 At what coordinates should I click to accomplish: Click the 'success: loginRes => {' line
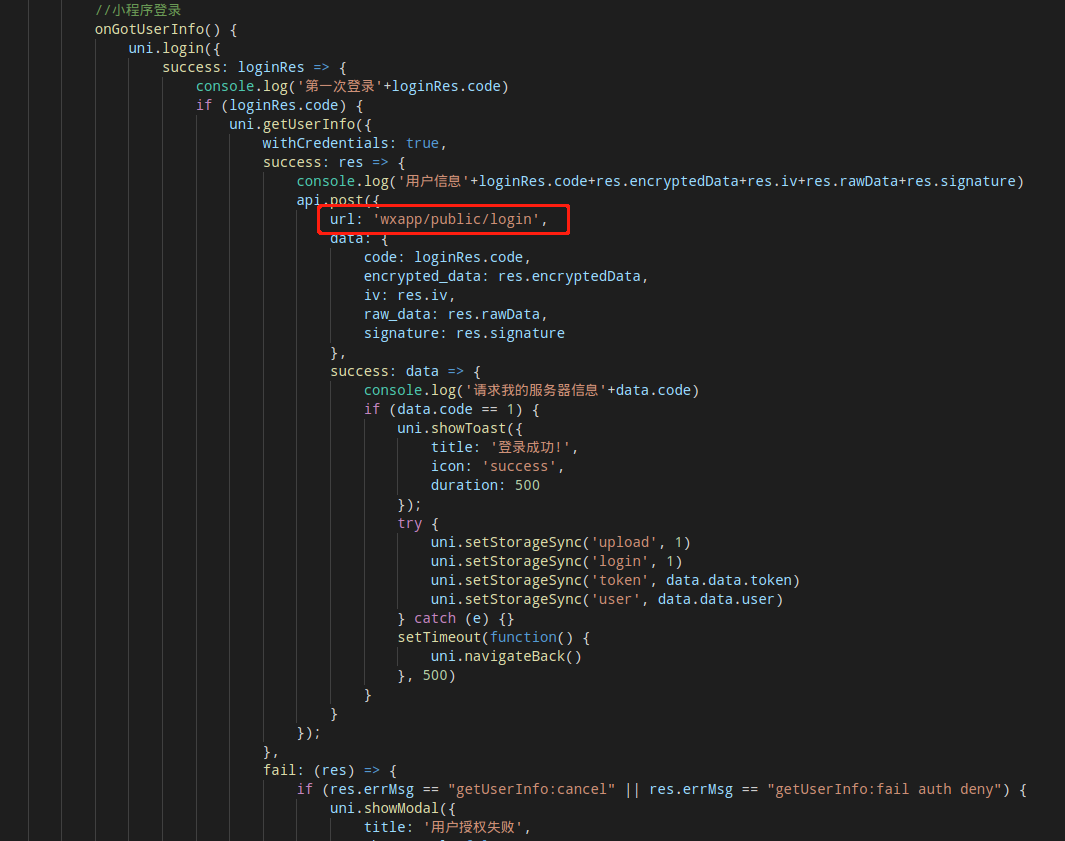click(x=254, y=67)
